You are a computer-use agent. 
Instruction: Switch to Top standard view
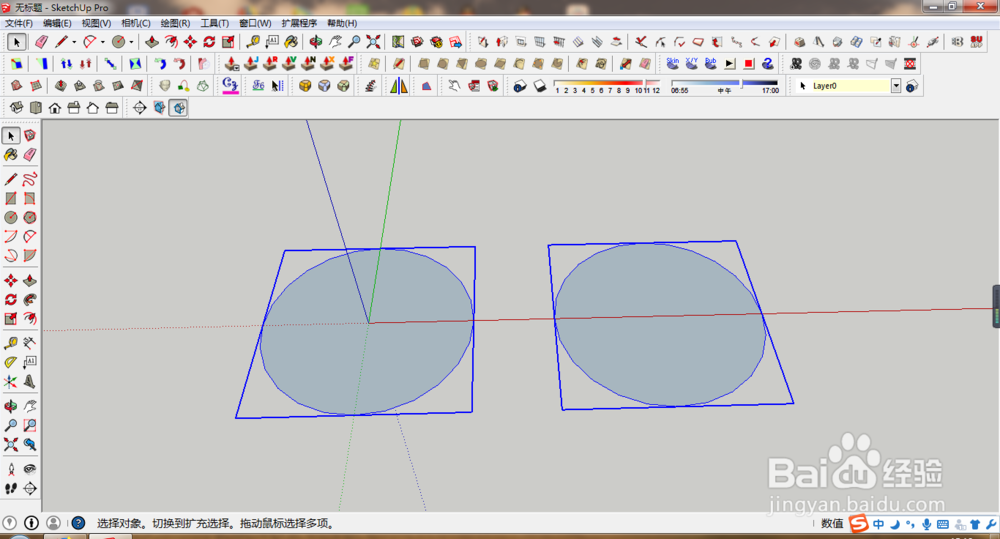pos(36,108)
